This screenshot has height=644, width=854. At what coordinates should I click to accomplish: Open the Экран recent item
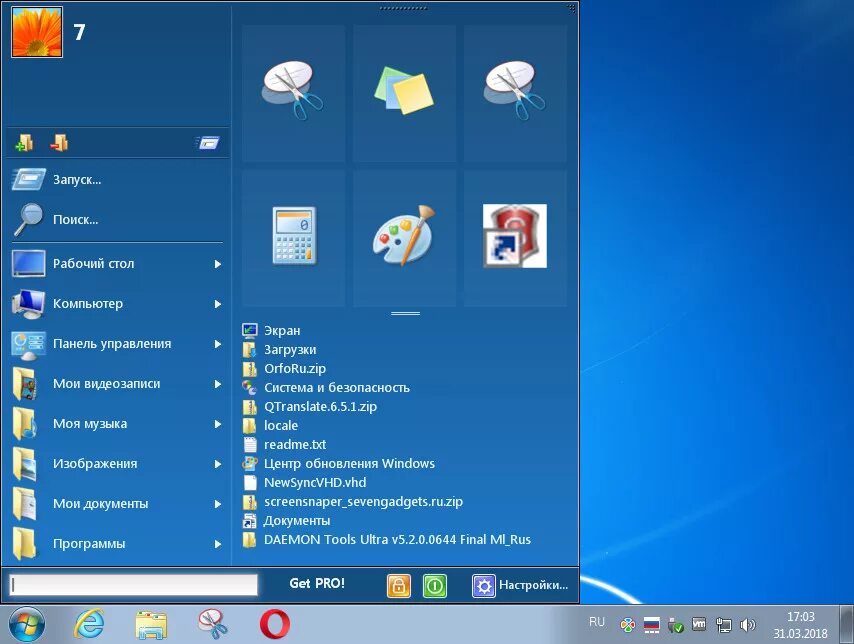[x=271, y=331]
